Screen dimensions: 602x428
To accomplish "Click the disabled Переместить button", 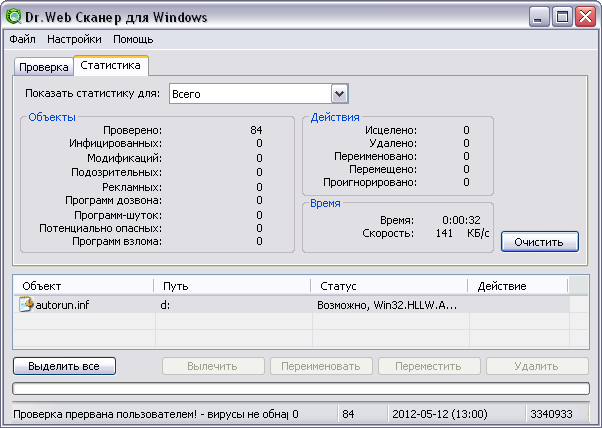I will (429, 366).
